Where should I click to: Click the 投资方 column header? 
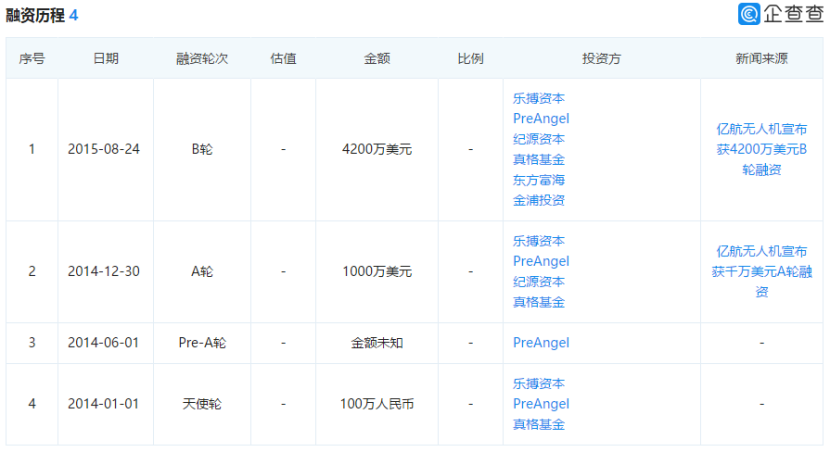tap(601, 59)
